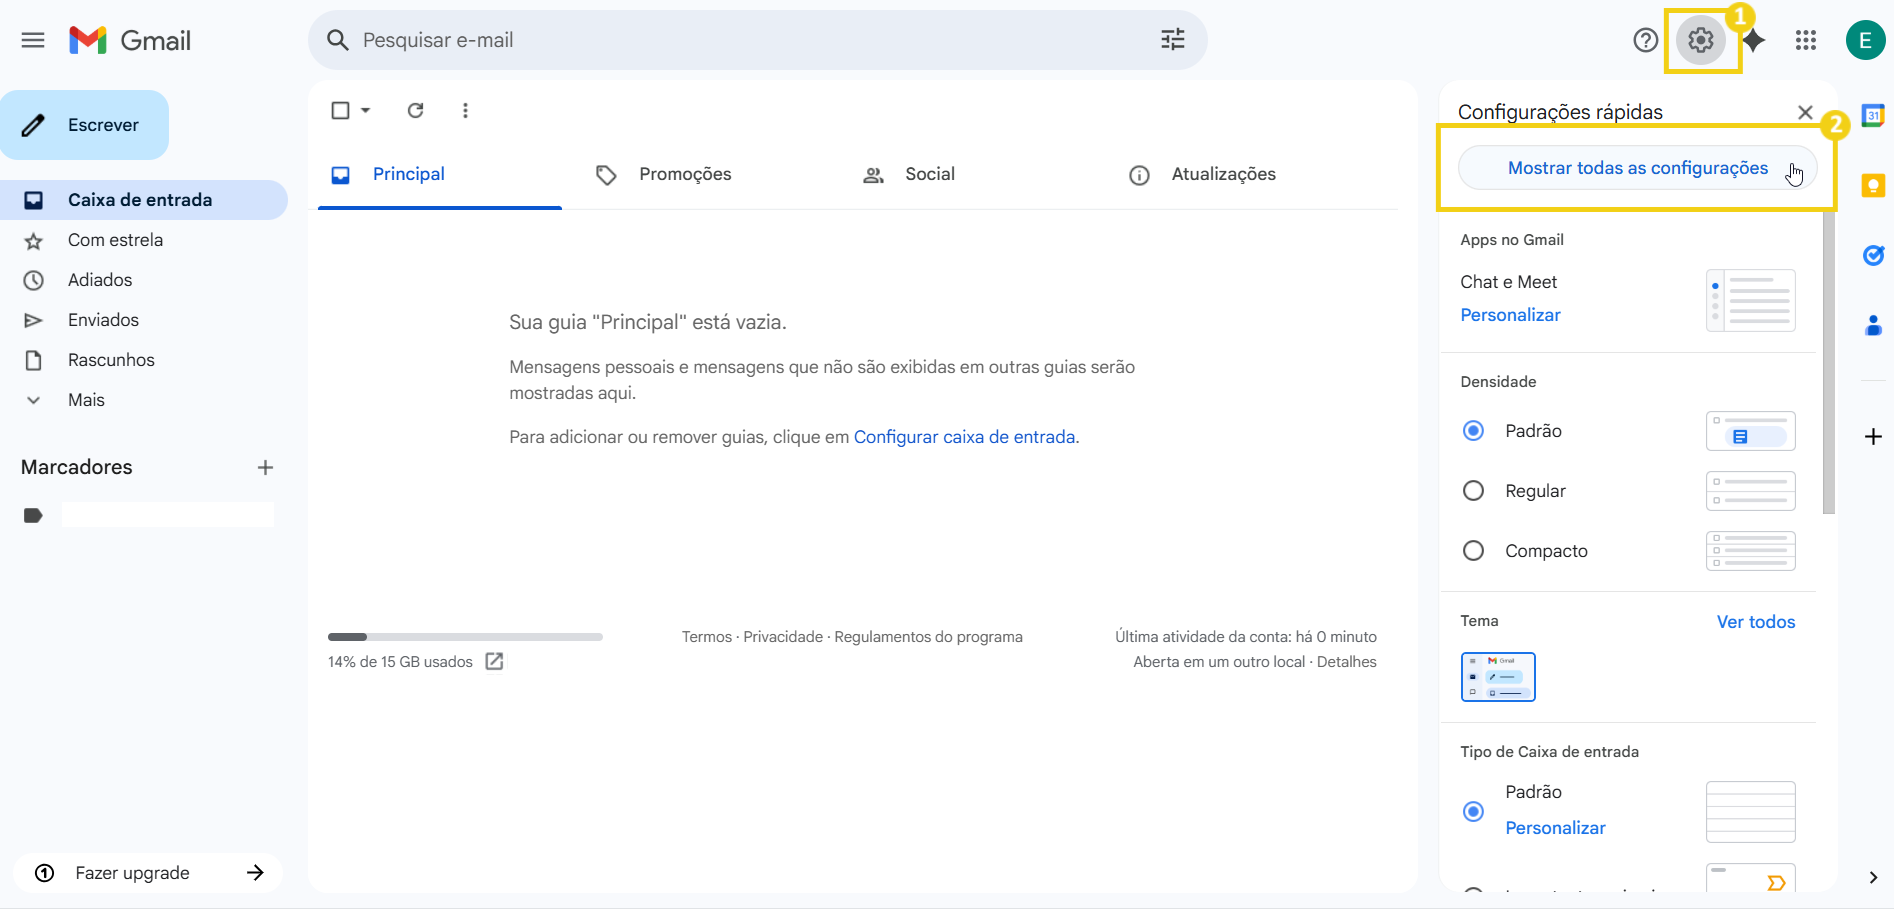Open the Privacidade link
1894x909 pixels.
click(783, 637)
